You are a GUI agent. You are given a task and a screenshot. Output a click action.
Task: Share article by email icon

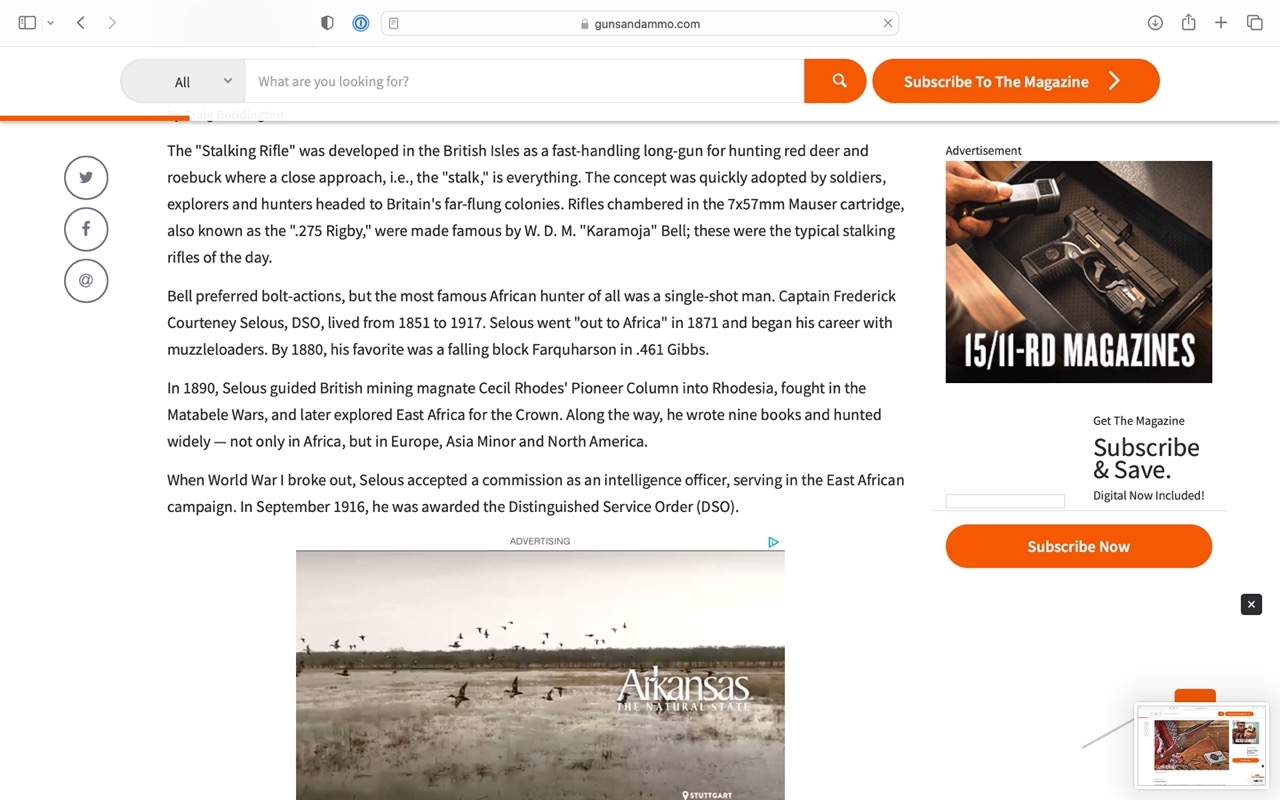coord(86,281)
